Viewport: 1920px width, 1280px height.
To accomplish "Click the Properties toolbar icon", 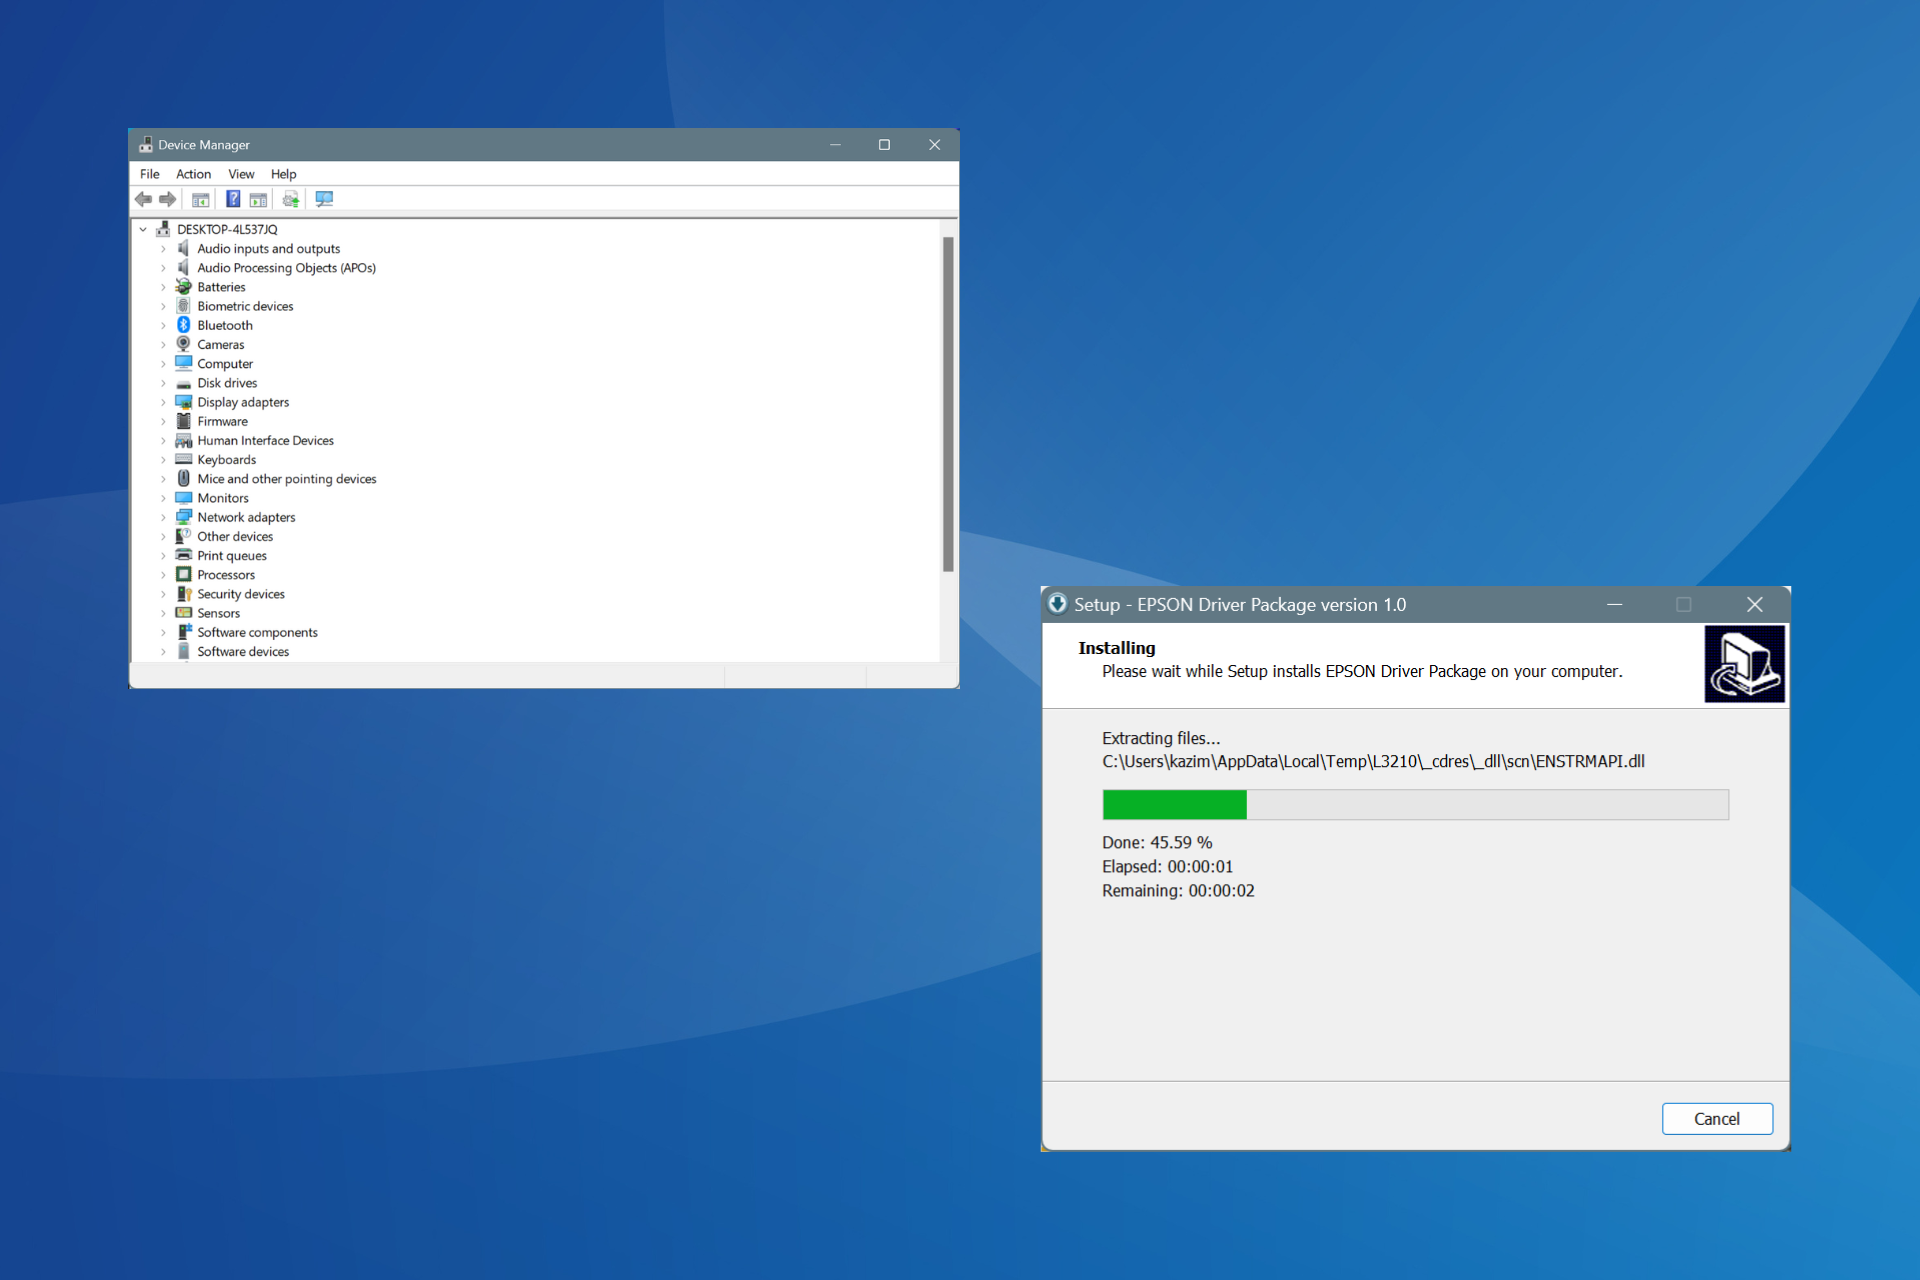I will point(258,199).
